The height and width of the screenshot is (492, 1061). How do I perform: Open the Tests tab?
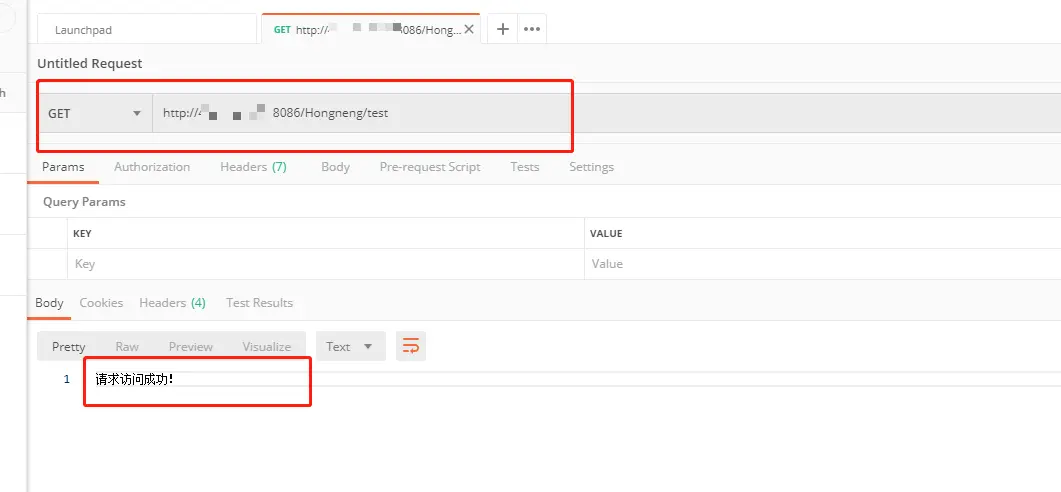coord(524,166)
